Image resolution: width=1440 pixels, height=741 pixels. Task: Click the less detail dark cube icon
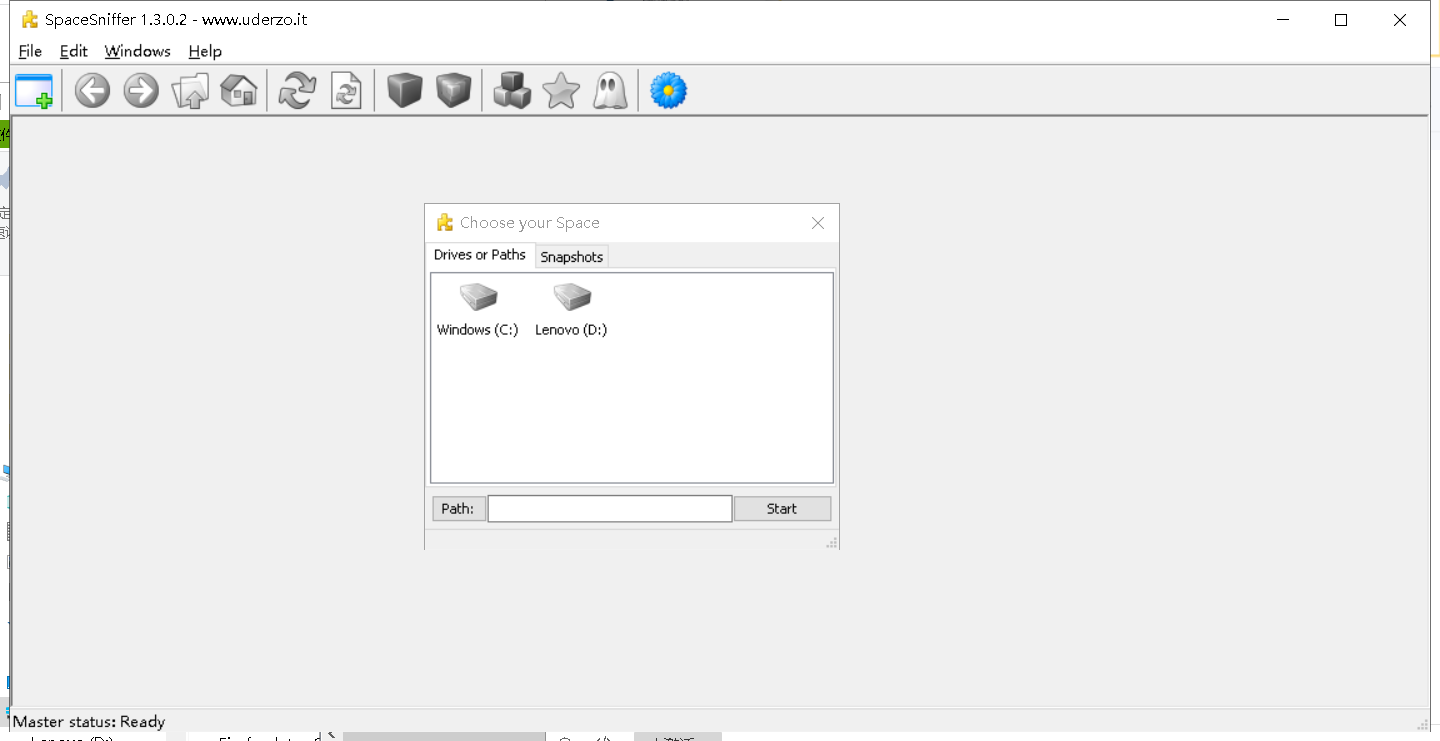pyautogui.click(x=405, y=91)
